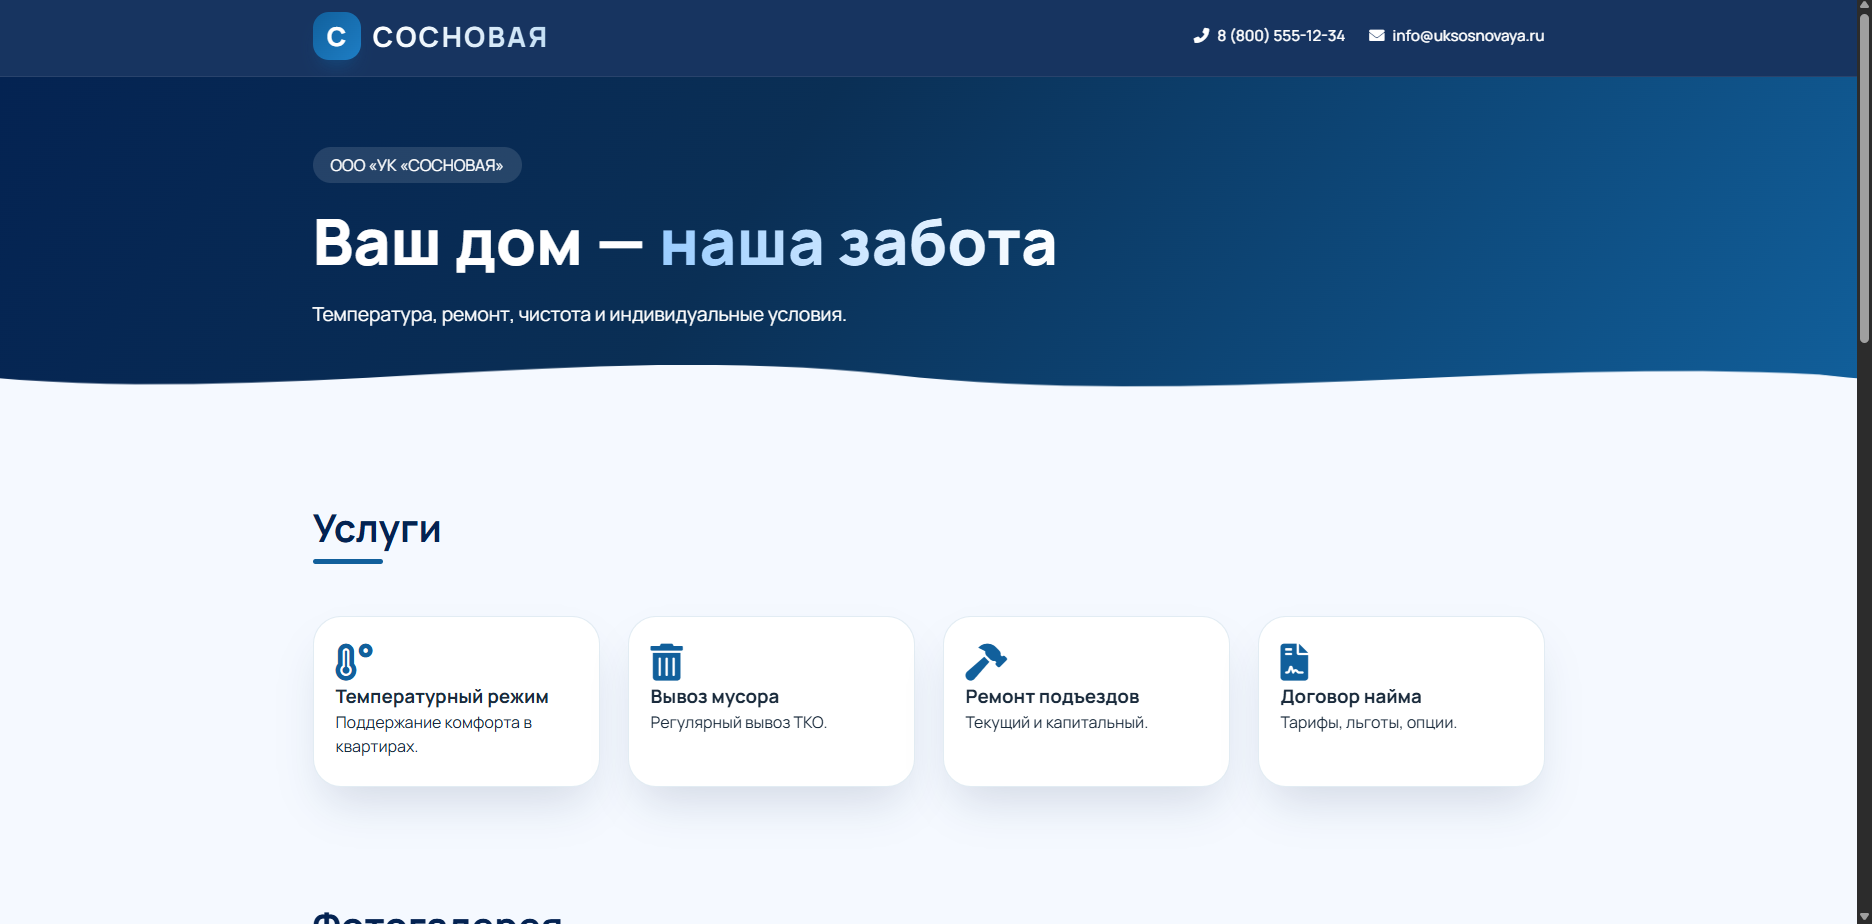Click the highlighted words наша забота
The image size is (1872, 924).
click(x=858, y=243)
